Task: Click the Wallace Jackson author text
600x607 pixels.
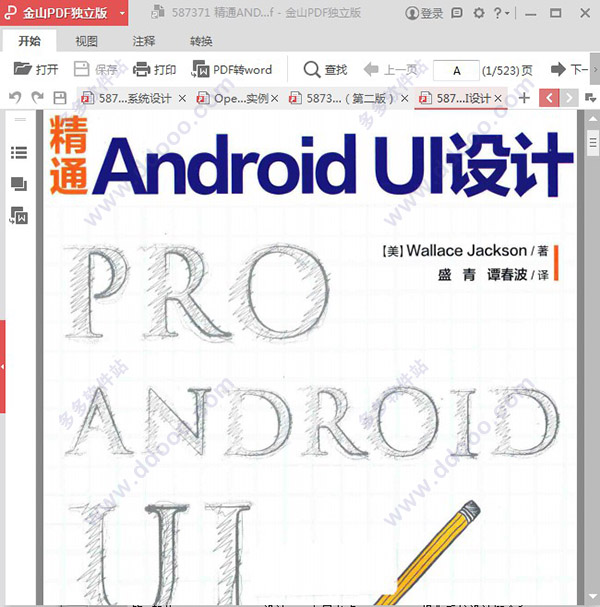Action: (x=466, y=251)
